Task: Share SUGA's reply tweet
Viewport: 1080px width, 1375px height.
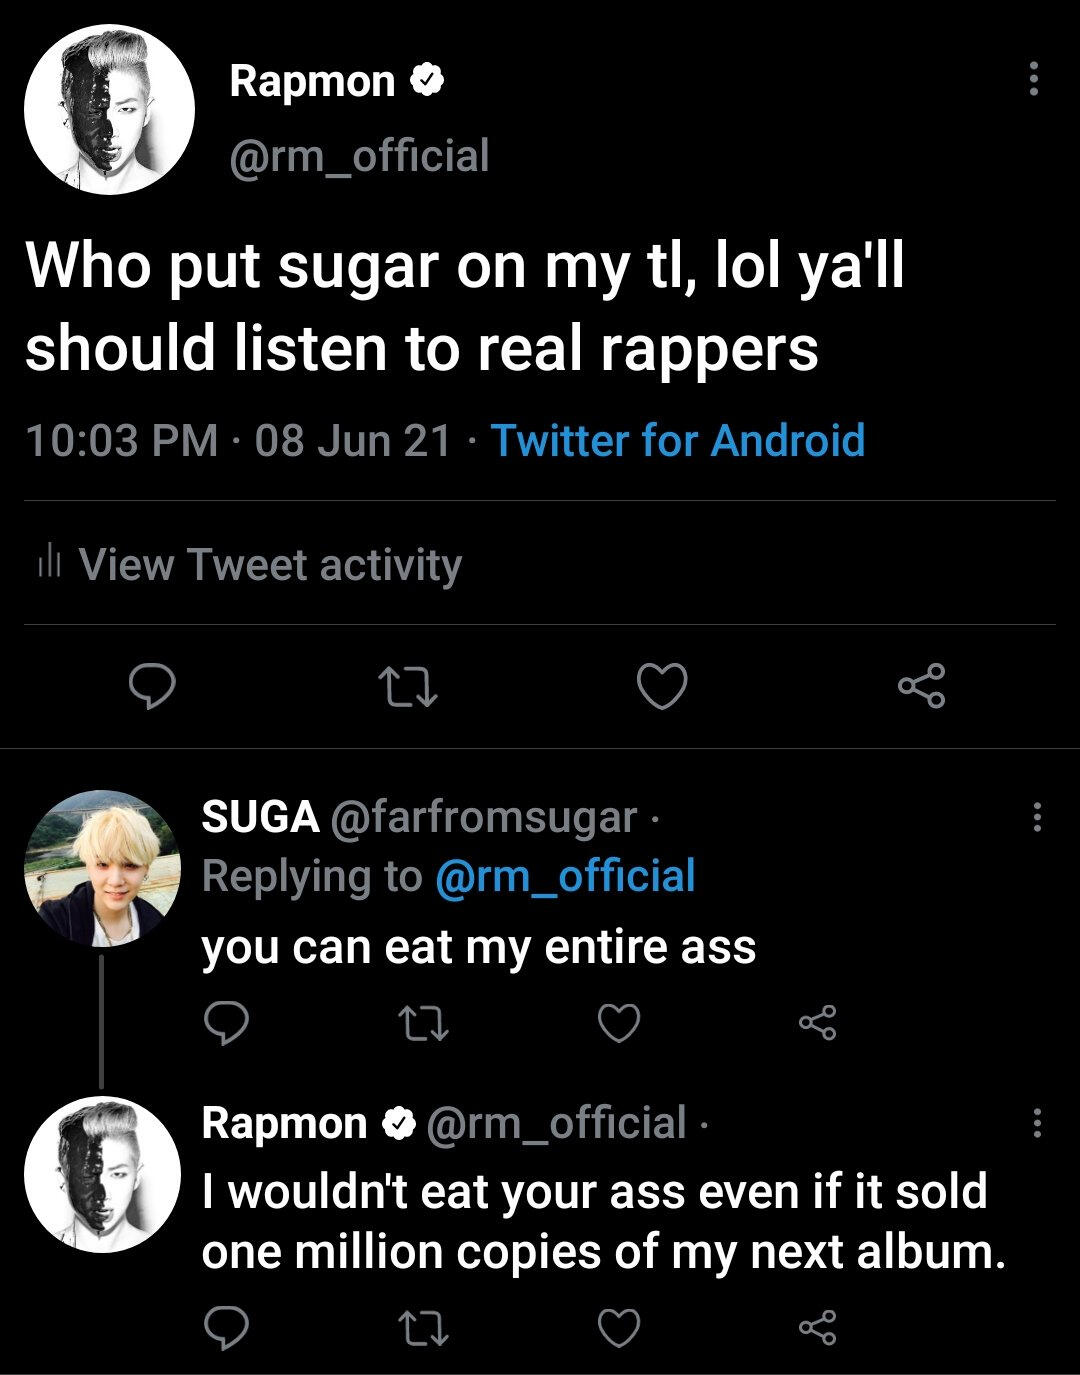Action: (816, 1023)
